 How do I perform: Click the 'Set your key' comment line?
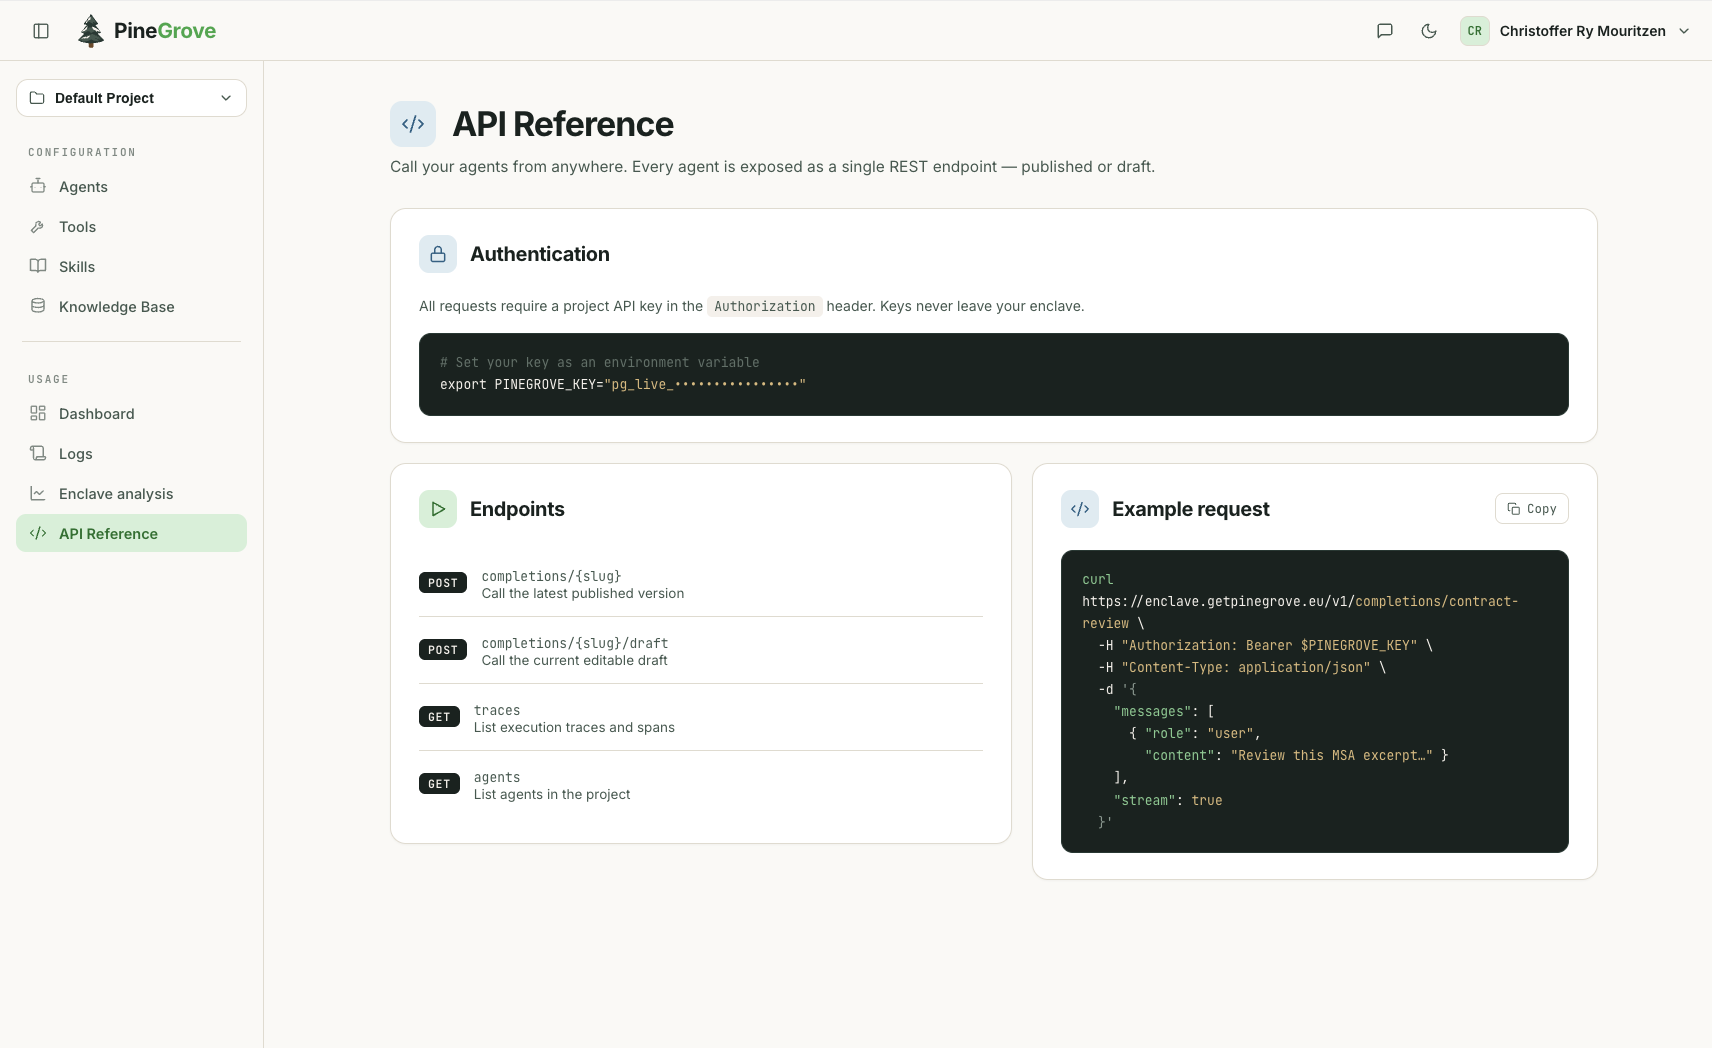tap(600, 362)
